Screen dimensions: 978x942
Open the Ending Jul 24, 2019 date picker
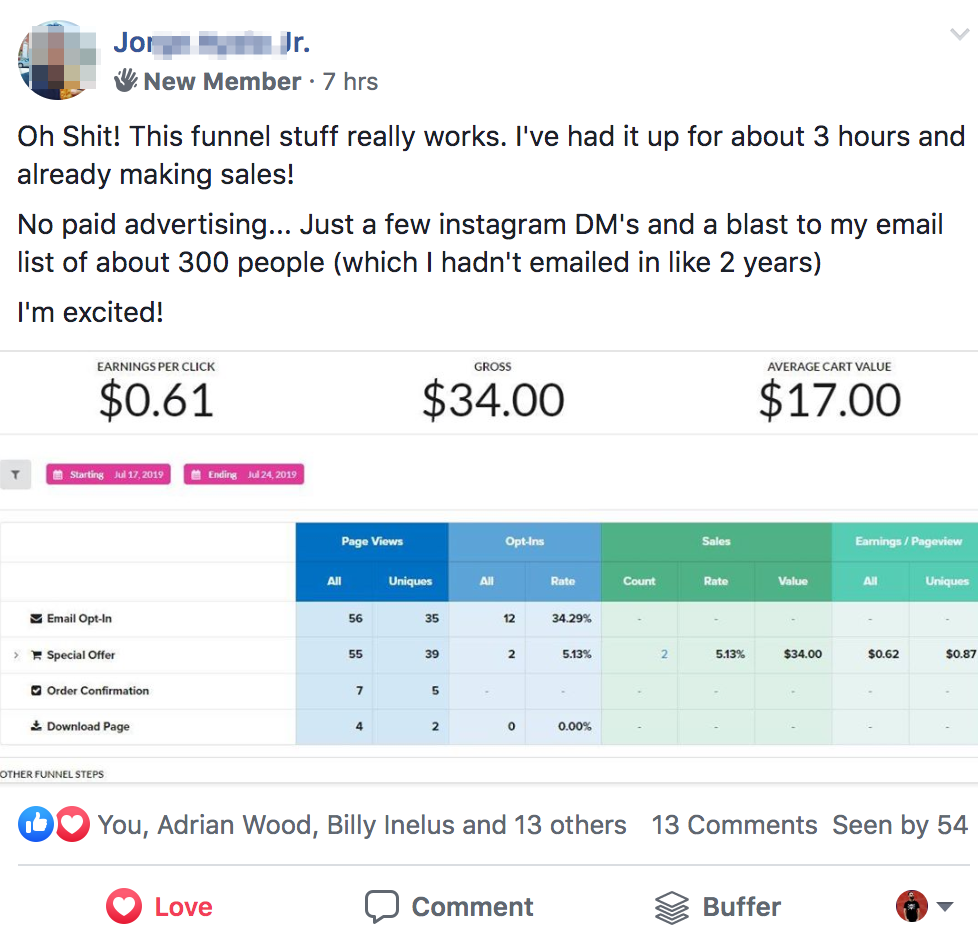point(244,475)
